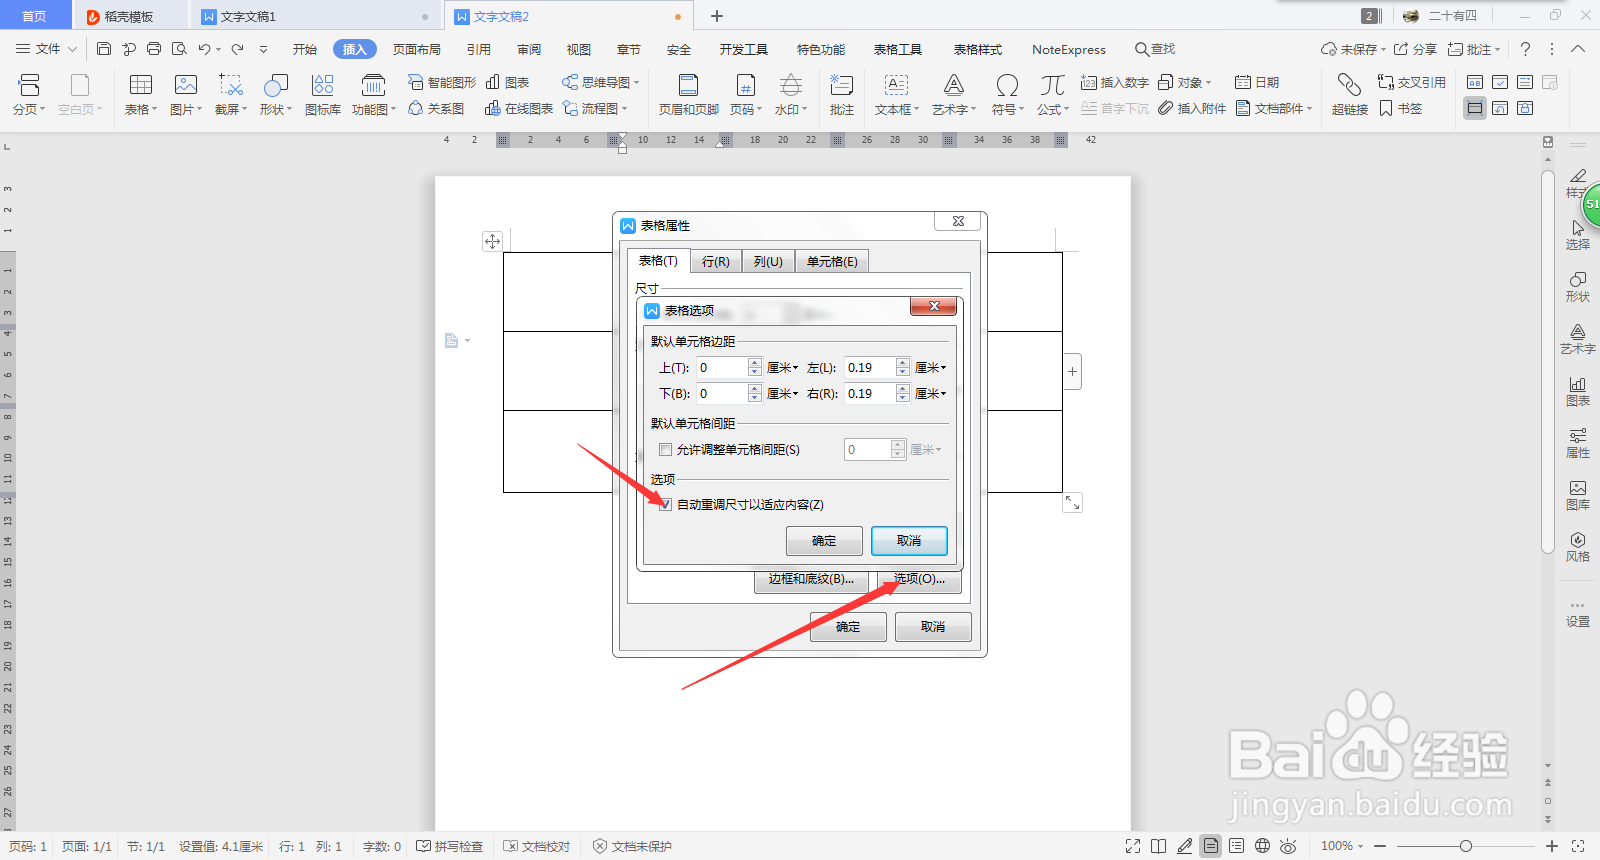The height and width of the screenshot is (860, 1600).
Task: Open the Review ribbon tab
Action: [x=529, y=49]
